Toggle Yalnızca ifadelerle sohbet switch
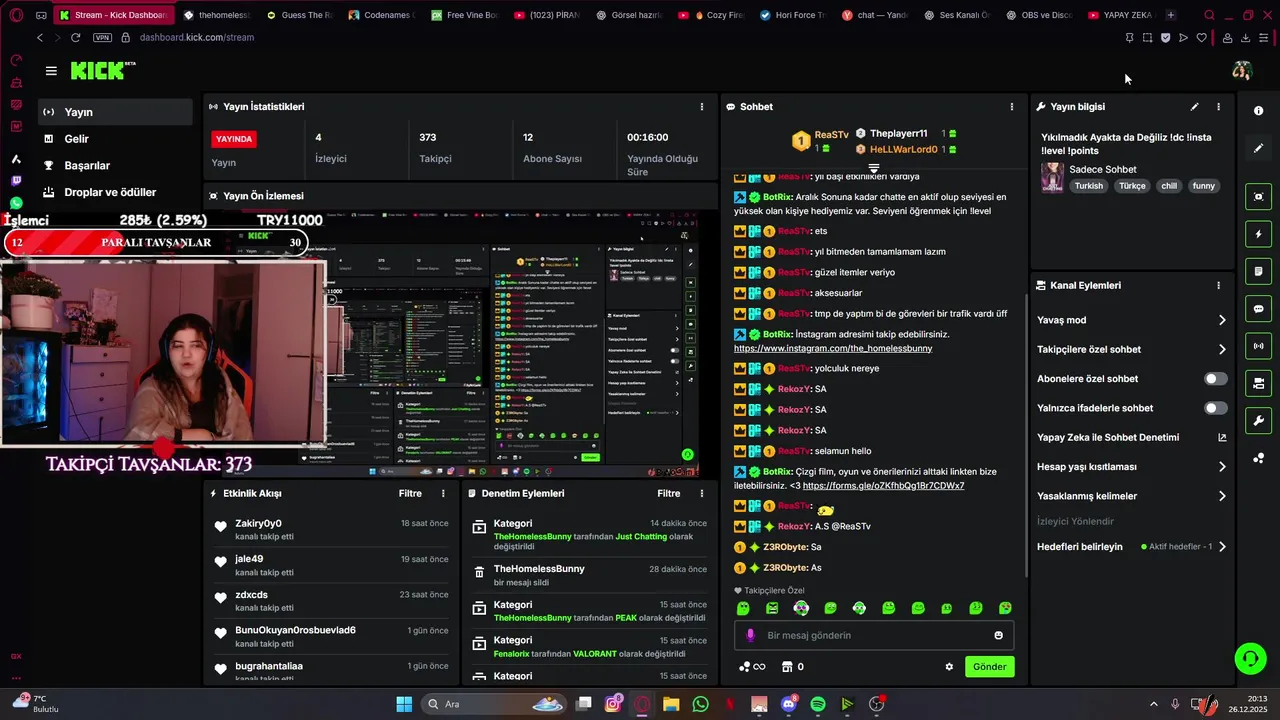 click(1215, 408)
